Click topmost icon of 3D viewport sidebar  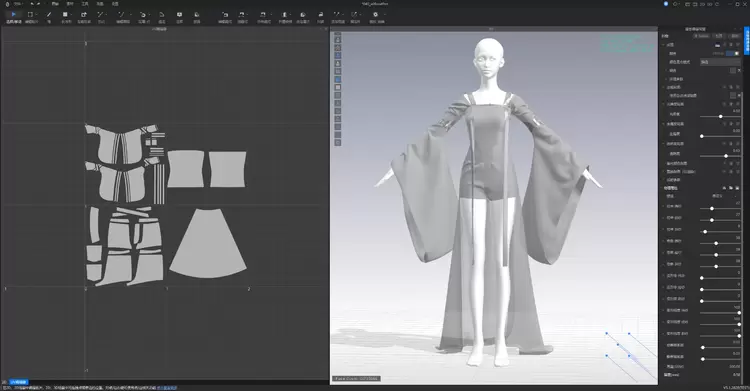pyautogui.click(x=338, y=34)
